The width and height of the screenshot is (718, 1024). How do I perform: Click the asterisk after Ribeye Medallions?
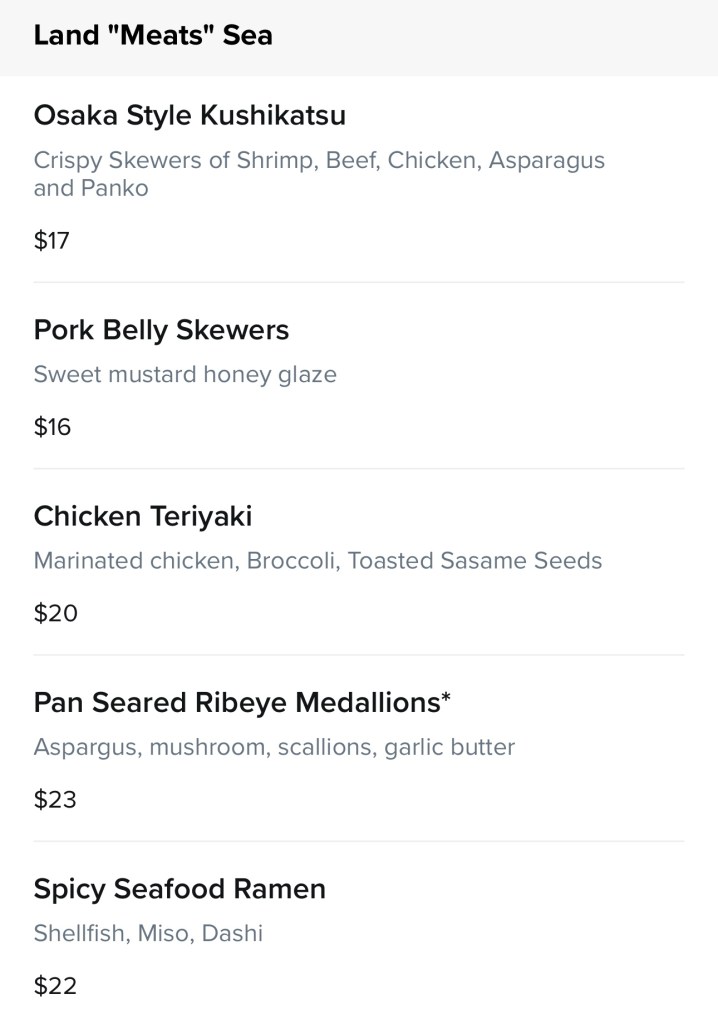pos(445,697)
